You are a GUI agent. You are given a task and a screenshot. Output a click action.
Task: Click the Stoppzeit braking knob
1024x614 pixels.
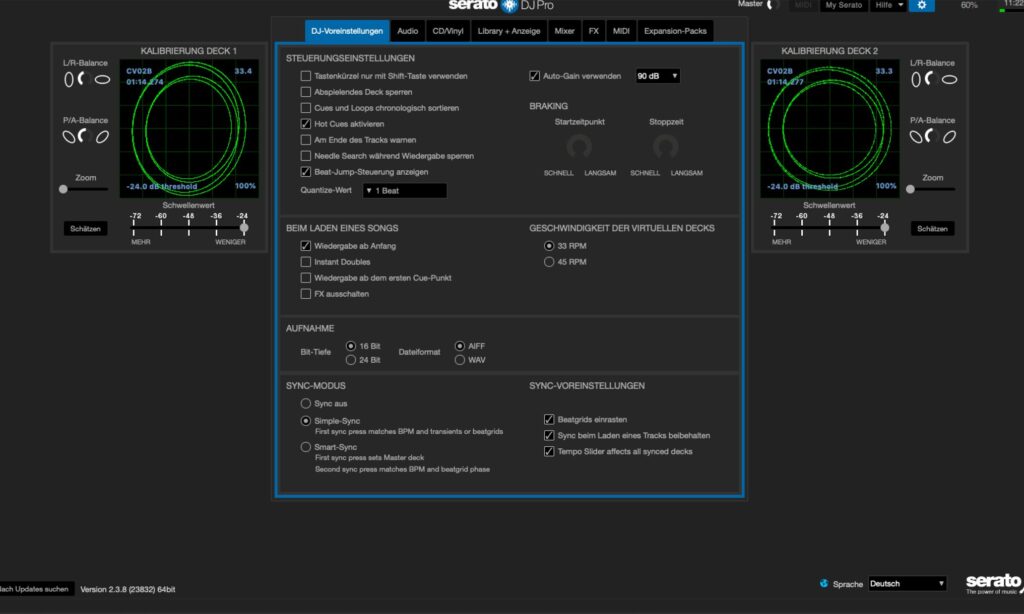(x=665, y=147)
